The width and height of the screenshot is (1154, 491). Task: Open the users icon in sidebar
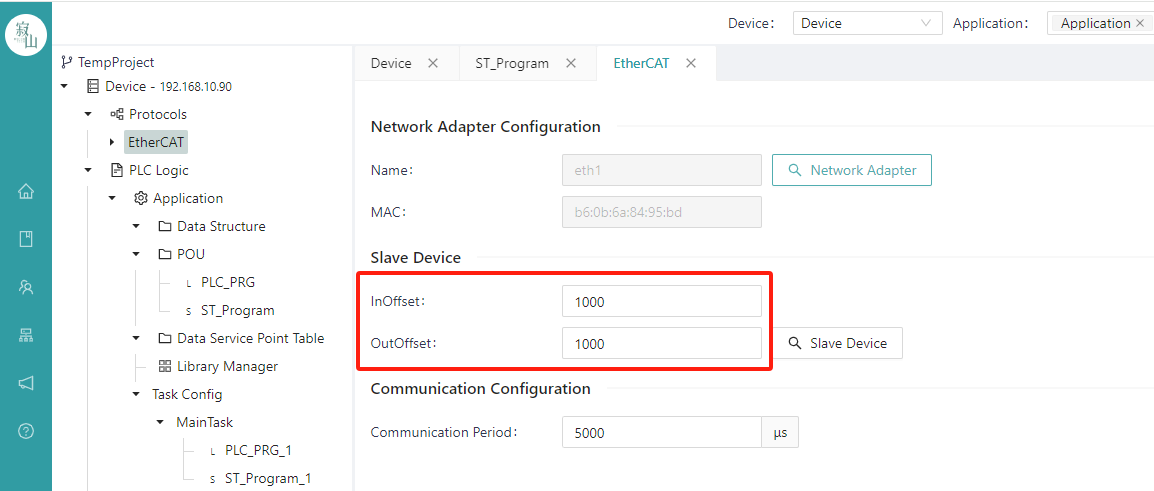26,287
